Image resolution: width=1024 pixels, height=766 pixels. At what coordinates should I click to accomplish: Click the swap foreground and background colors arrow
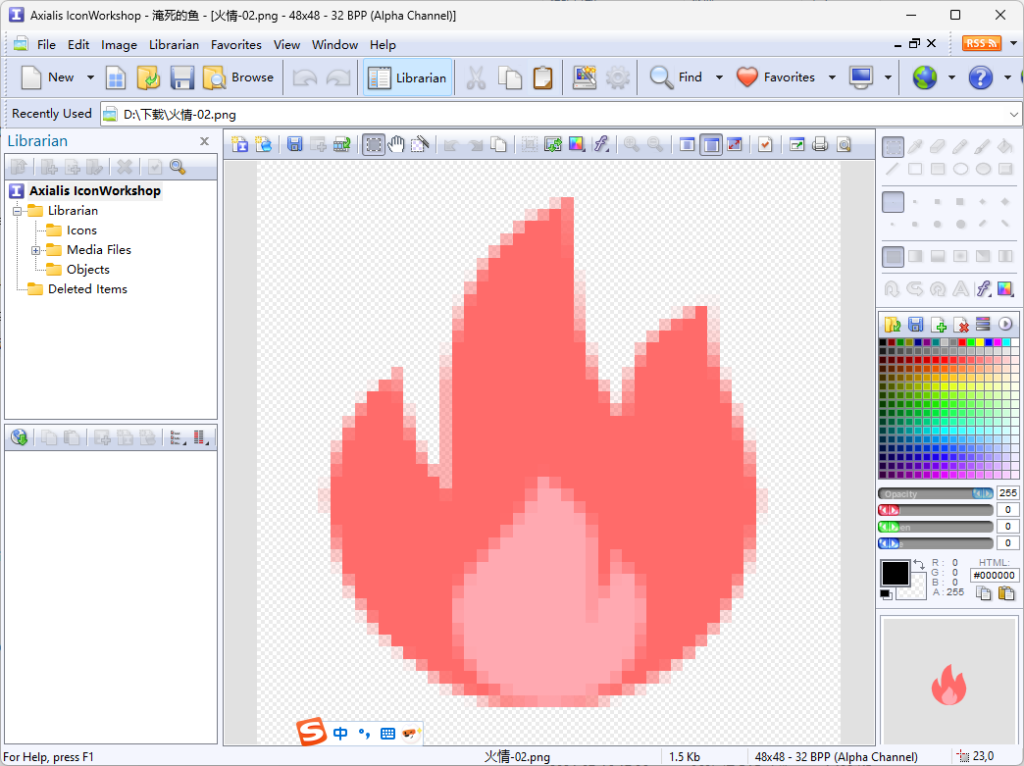[x=919, y=564]
